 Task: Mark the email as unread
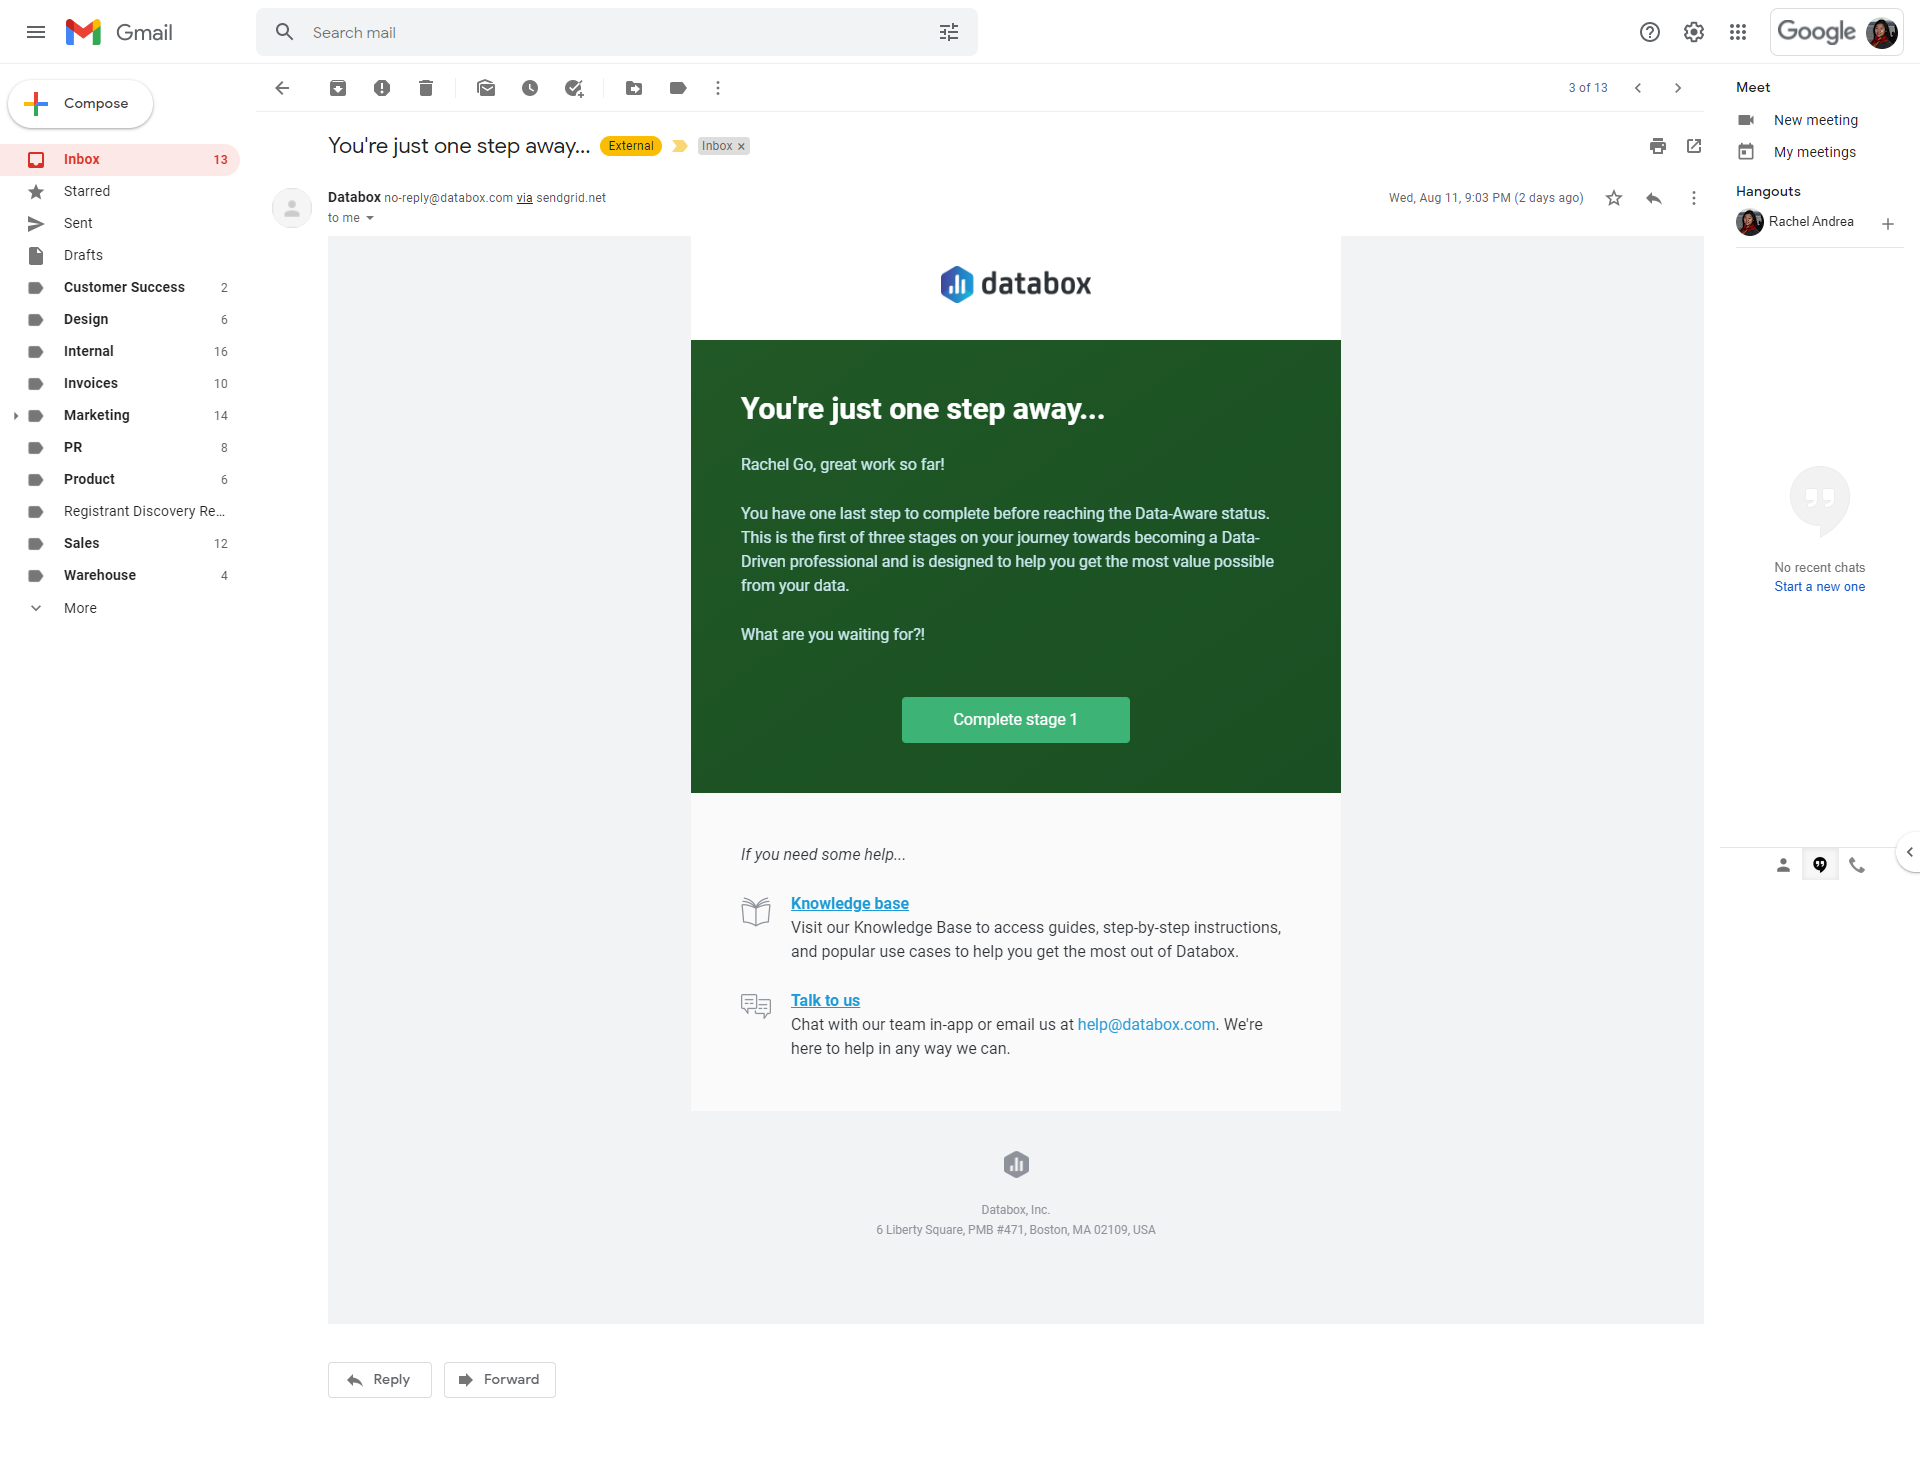[x=486, y=88]
